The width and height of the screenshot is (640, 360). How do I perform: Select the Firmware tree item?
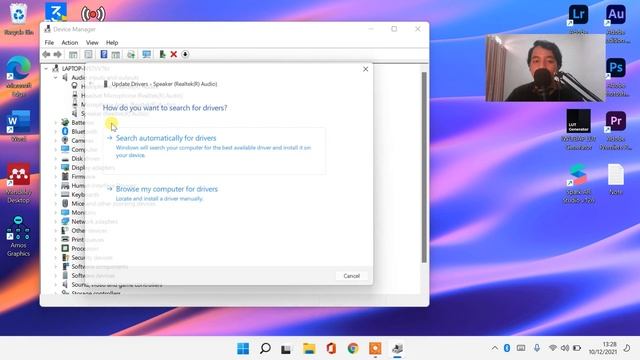83,176
